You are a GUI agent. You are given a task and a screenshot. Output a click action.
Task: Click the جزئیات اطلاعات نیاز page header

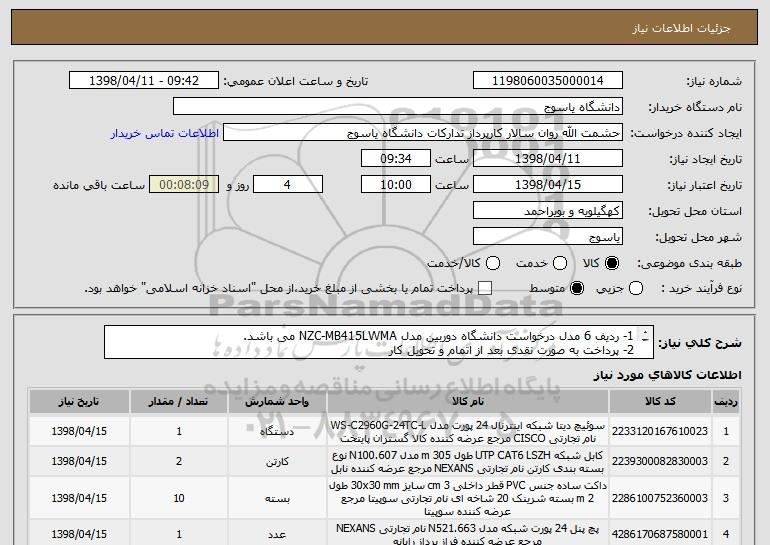point(681,28)
